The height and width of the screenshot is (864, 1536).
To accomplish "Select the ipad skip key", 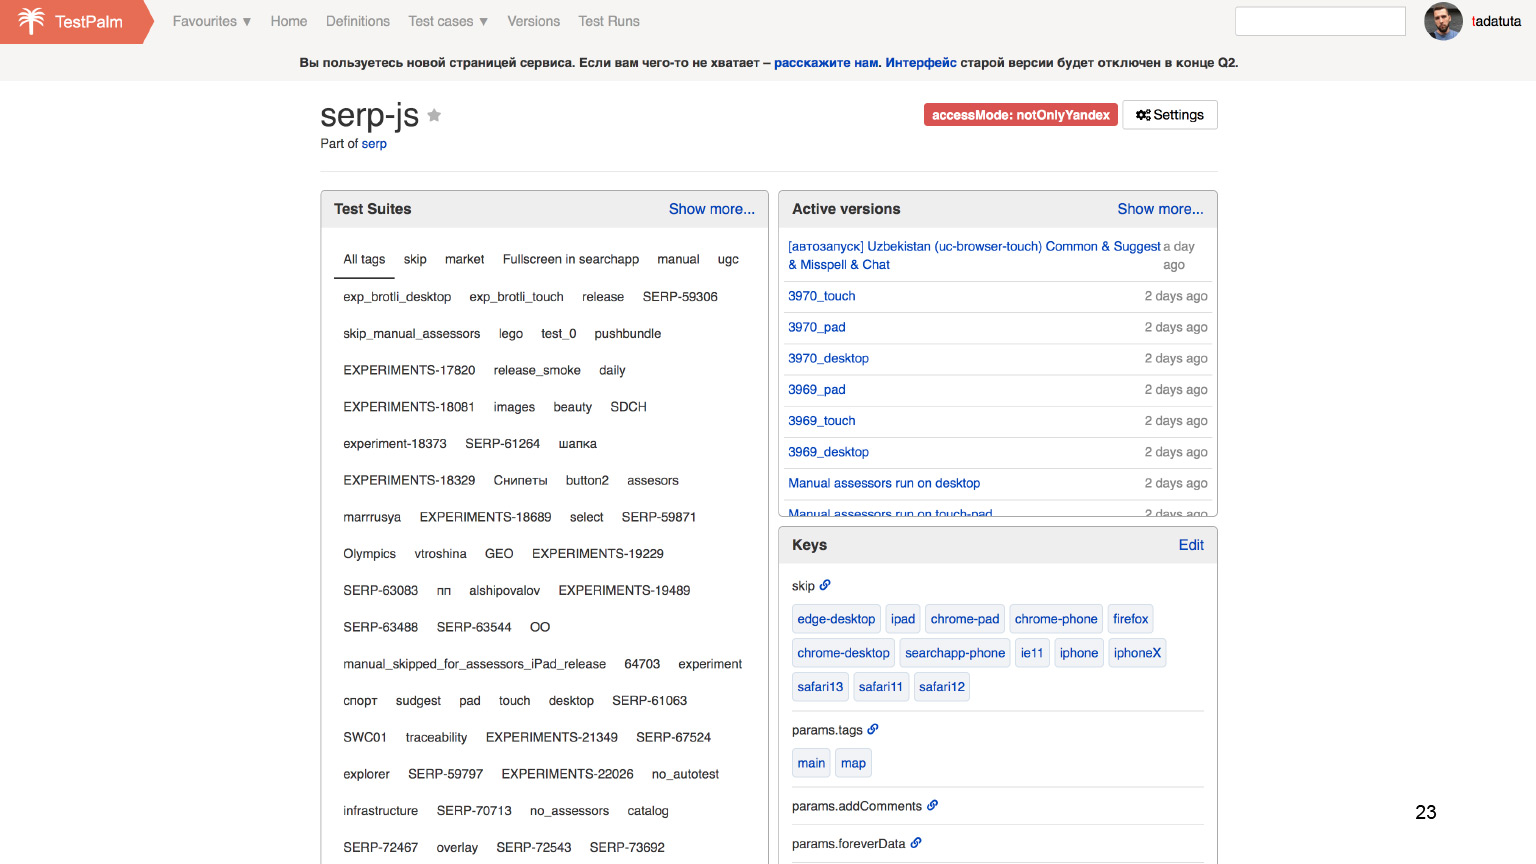I will [x=903, y=619].
